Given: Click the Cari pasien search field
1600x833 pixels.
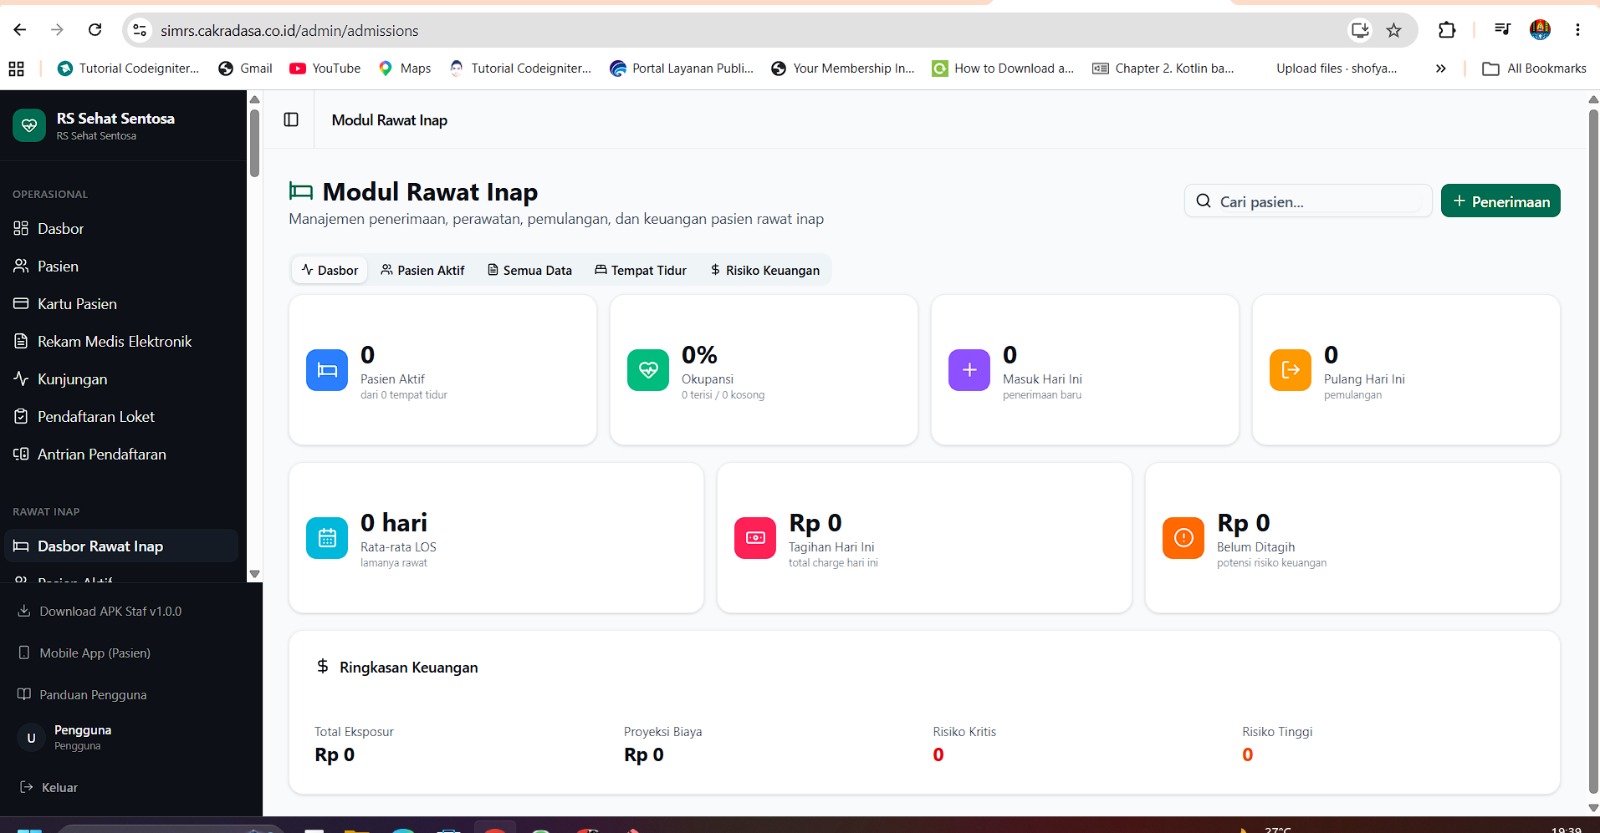Looking at the screenshot, I should (x=1308, y=201).
